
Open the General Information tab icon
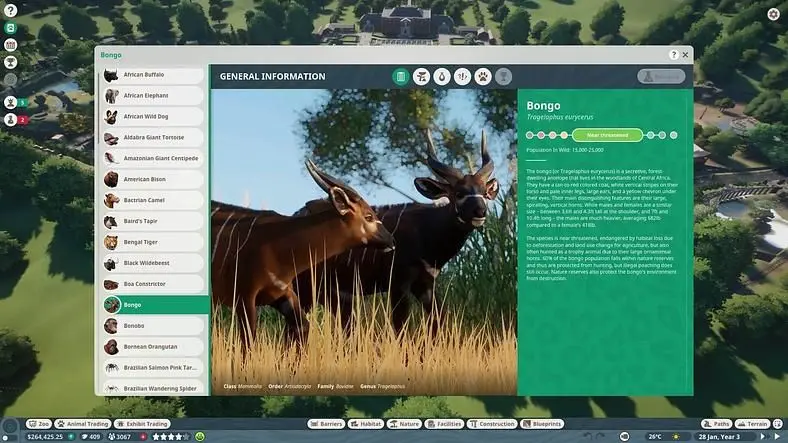pyautogui.click(x=401, y=76)
